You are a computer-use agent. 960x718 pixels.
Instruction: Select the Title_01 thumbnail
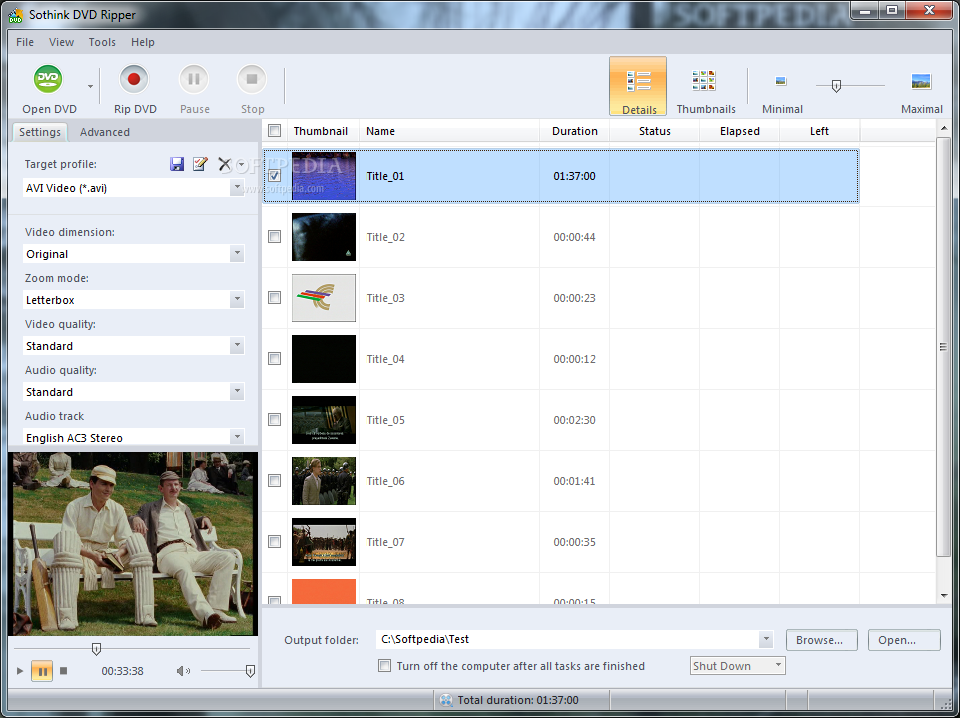click(x=324, y=176)
